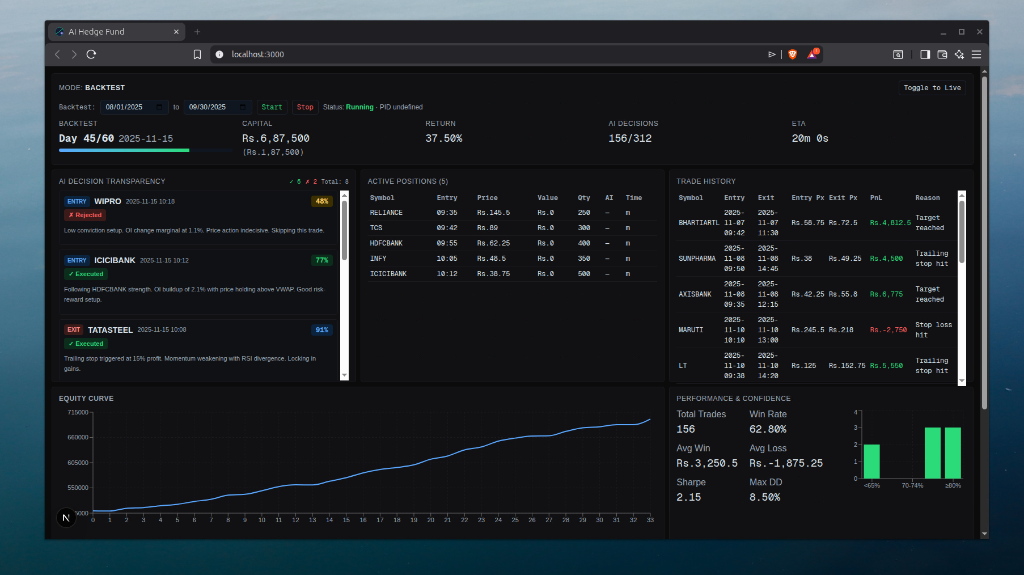Click the Return 37.50% value
The height and width of the screenshot is (575, 1024).
click(x=443, y=139)
